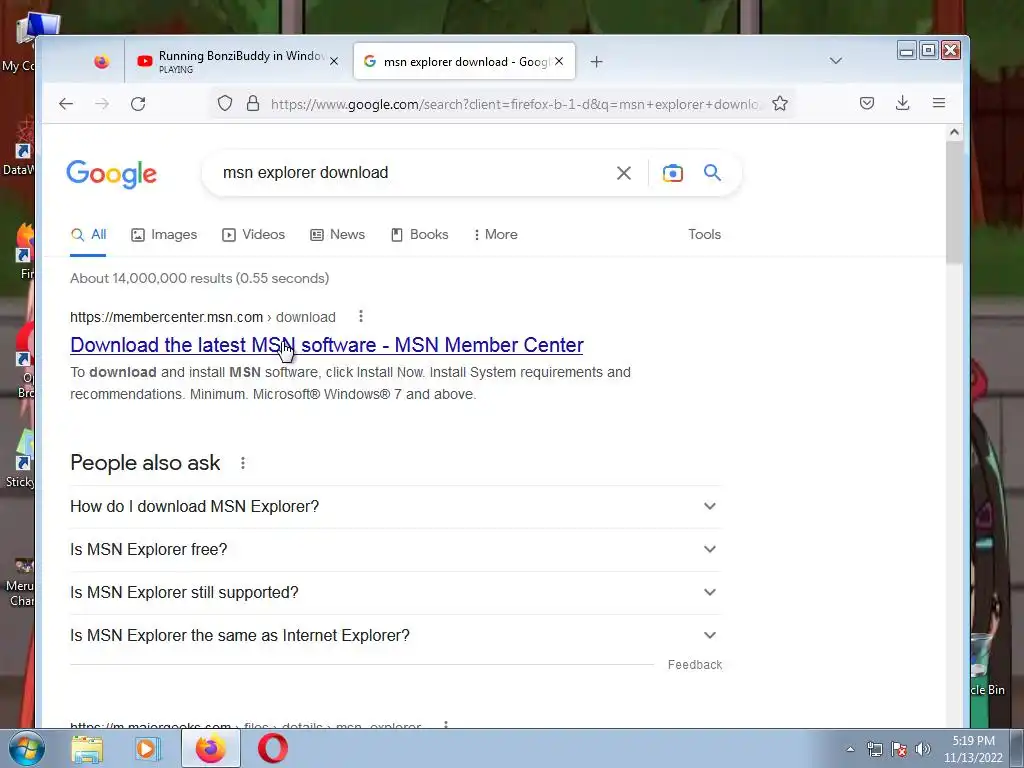Open search Tools options

pyautogui.click(x=704, y=234)
